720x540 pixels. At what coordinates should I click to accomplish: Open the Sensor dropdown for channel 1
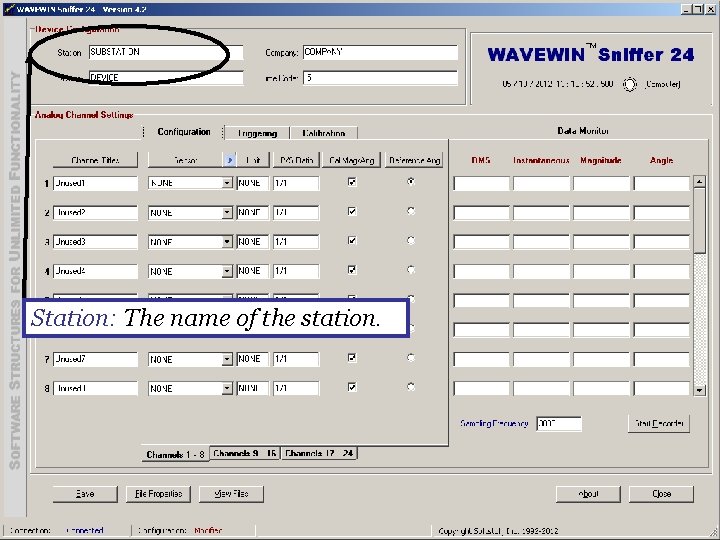227,183
